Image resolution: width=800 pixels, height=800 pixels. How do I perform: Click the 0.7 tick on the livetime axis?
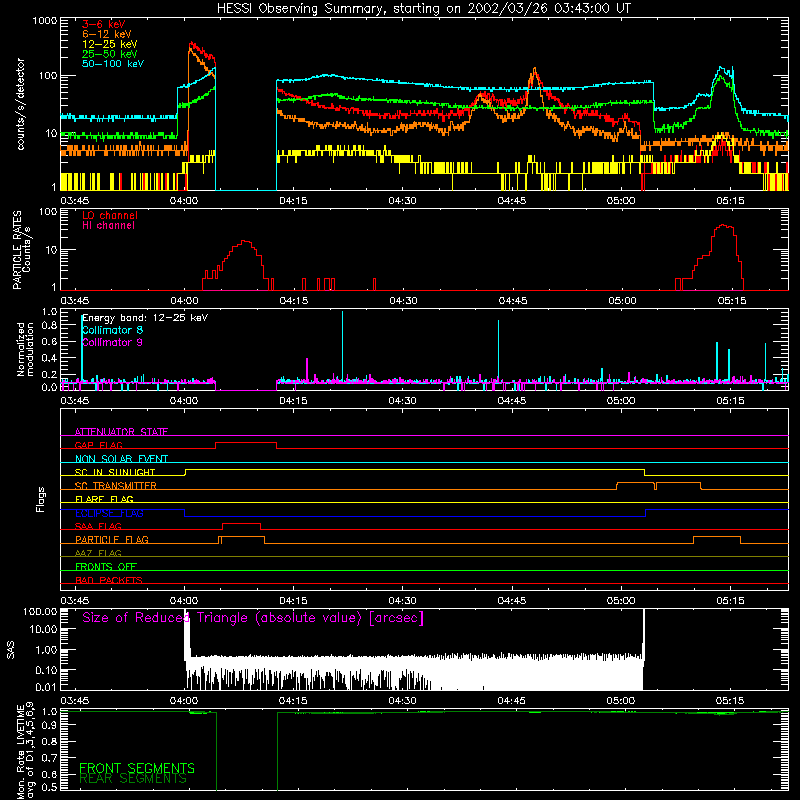(49, 758)
